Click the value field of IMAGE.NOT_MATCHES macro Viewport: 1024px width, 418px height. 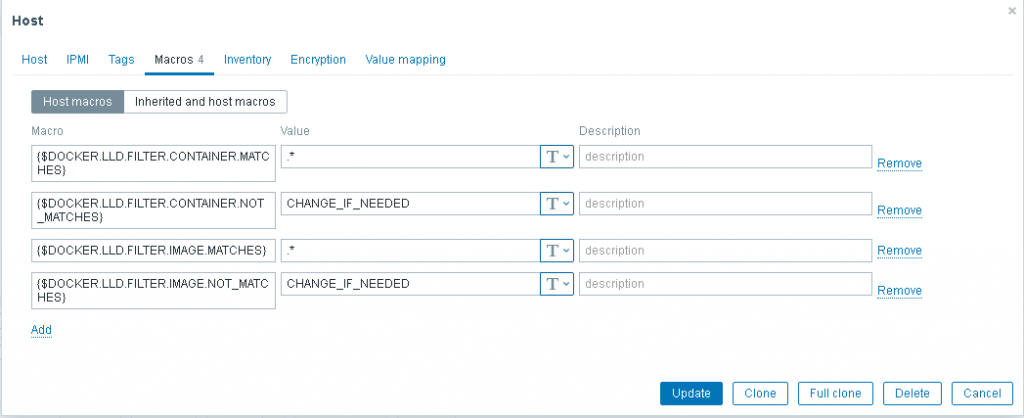click(x=410, y=284)
